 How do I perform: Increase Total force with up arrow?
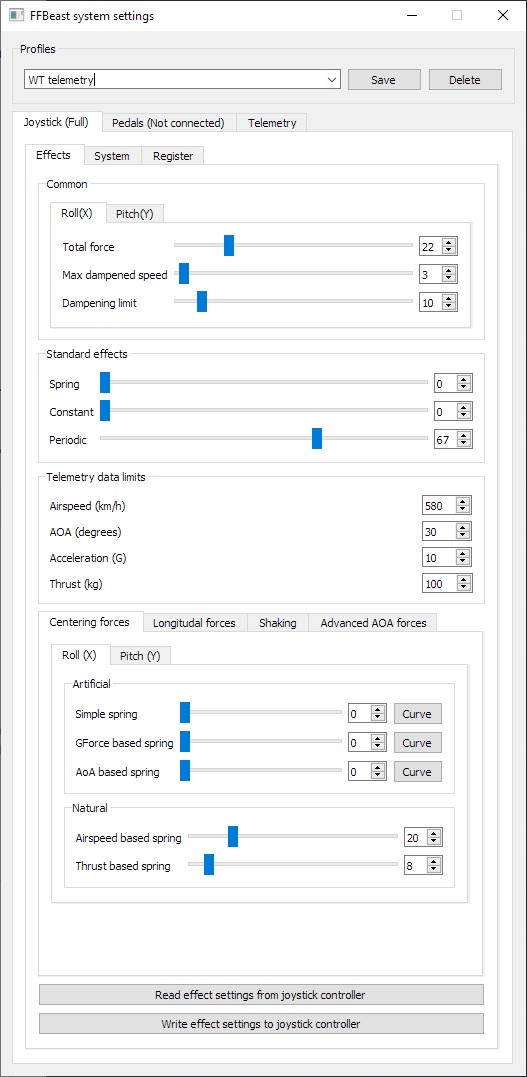(449, 242)
